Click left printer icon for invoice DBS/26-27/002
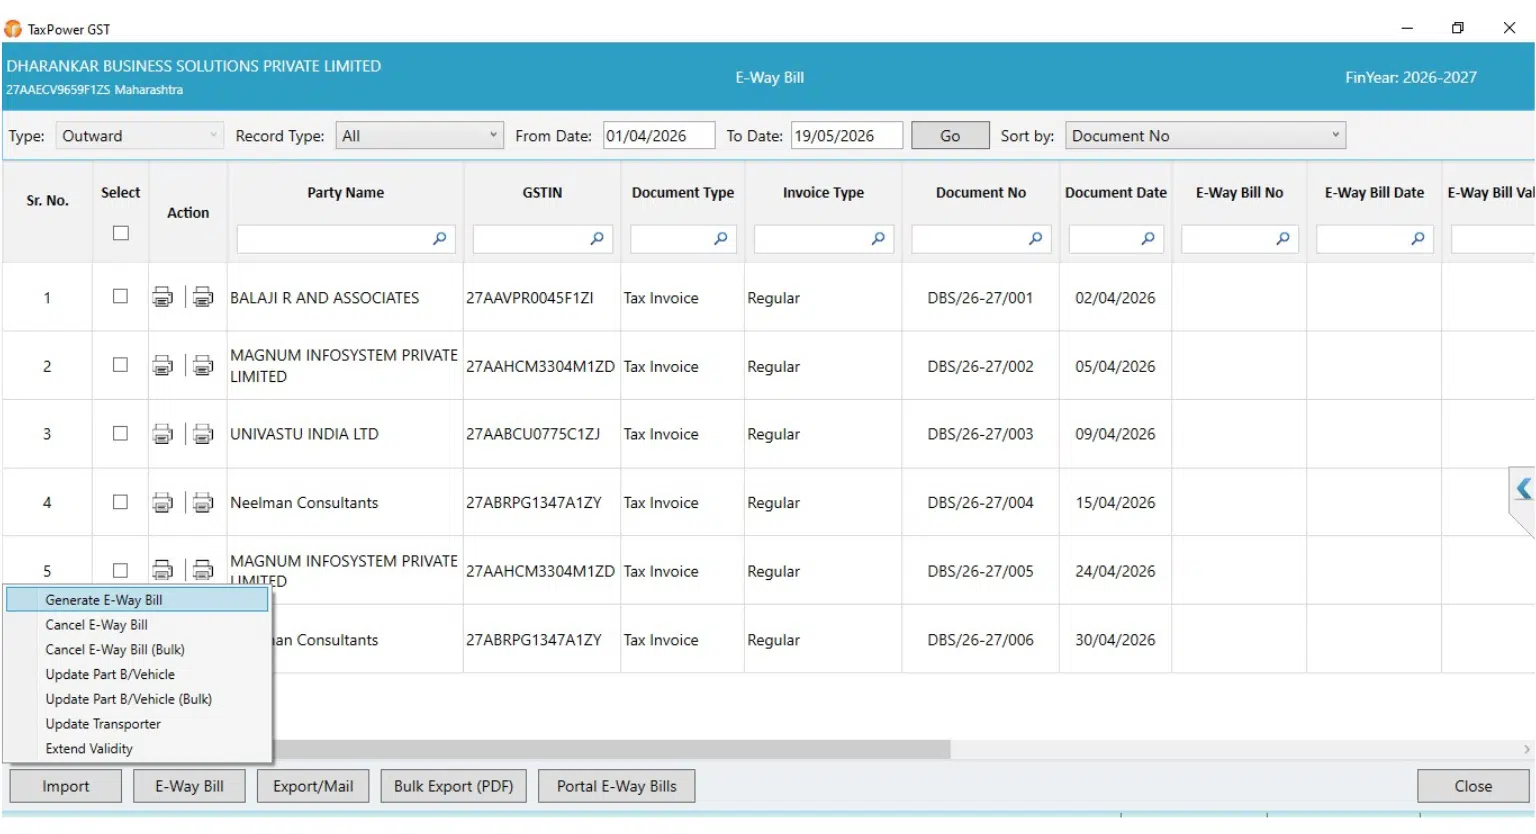 [162, 366]
